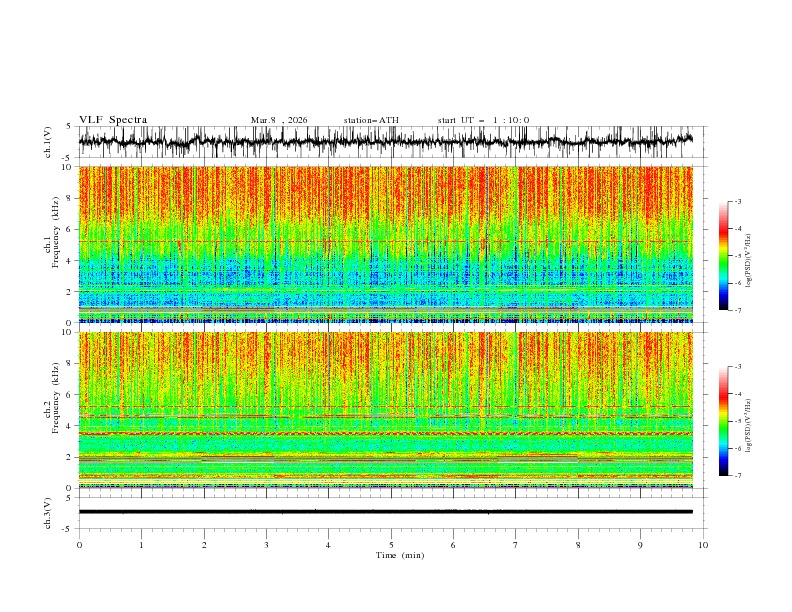This screenshot has height=612, width=792.
Task: Click the upper "log(PSD)(V²/Hz)" colorbar label
Action: 748,261
